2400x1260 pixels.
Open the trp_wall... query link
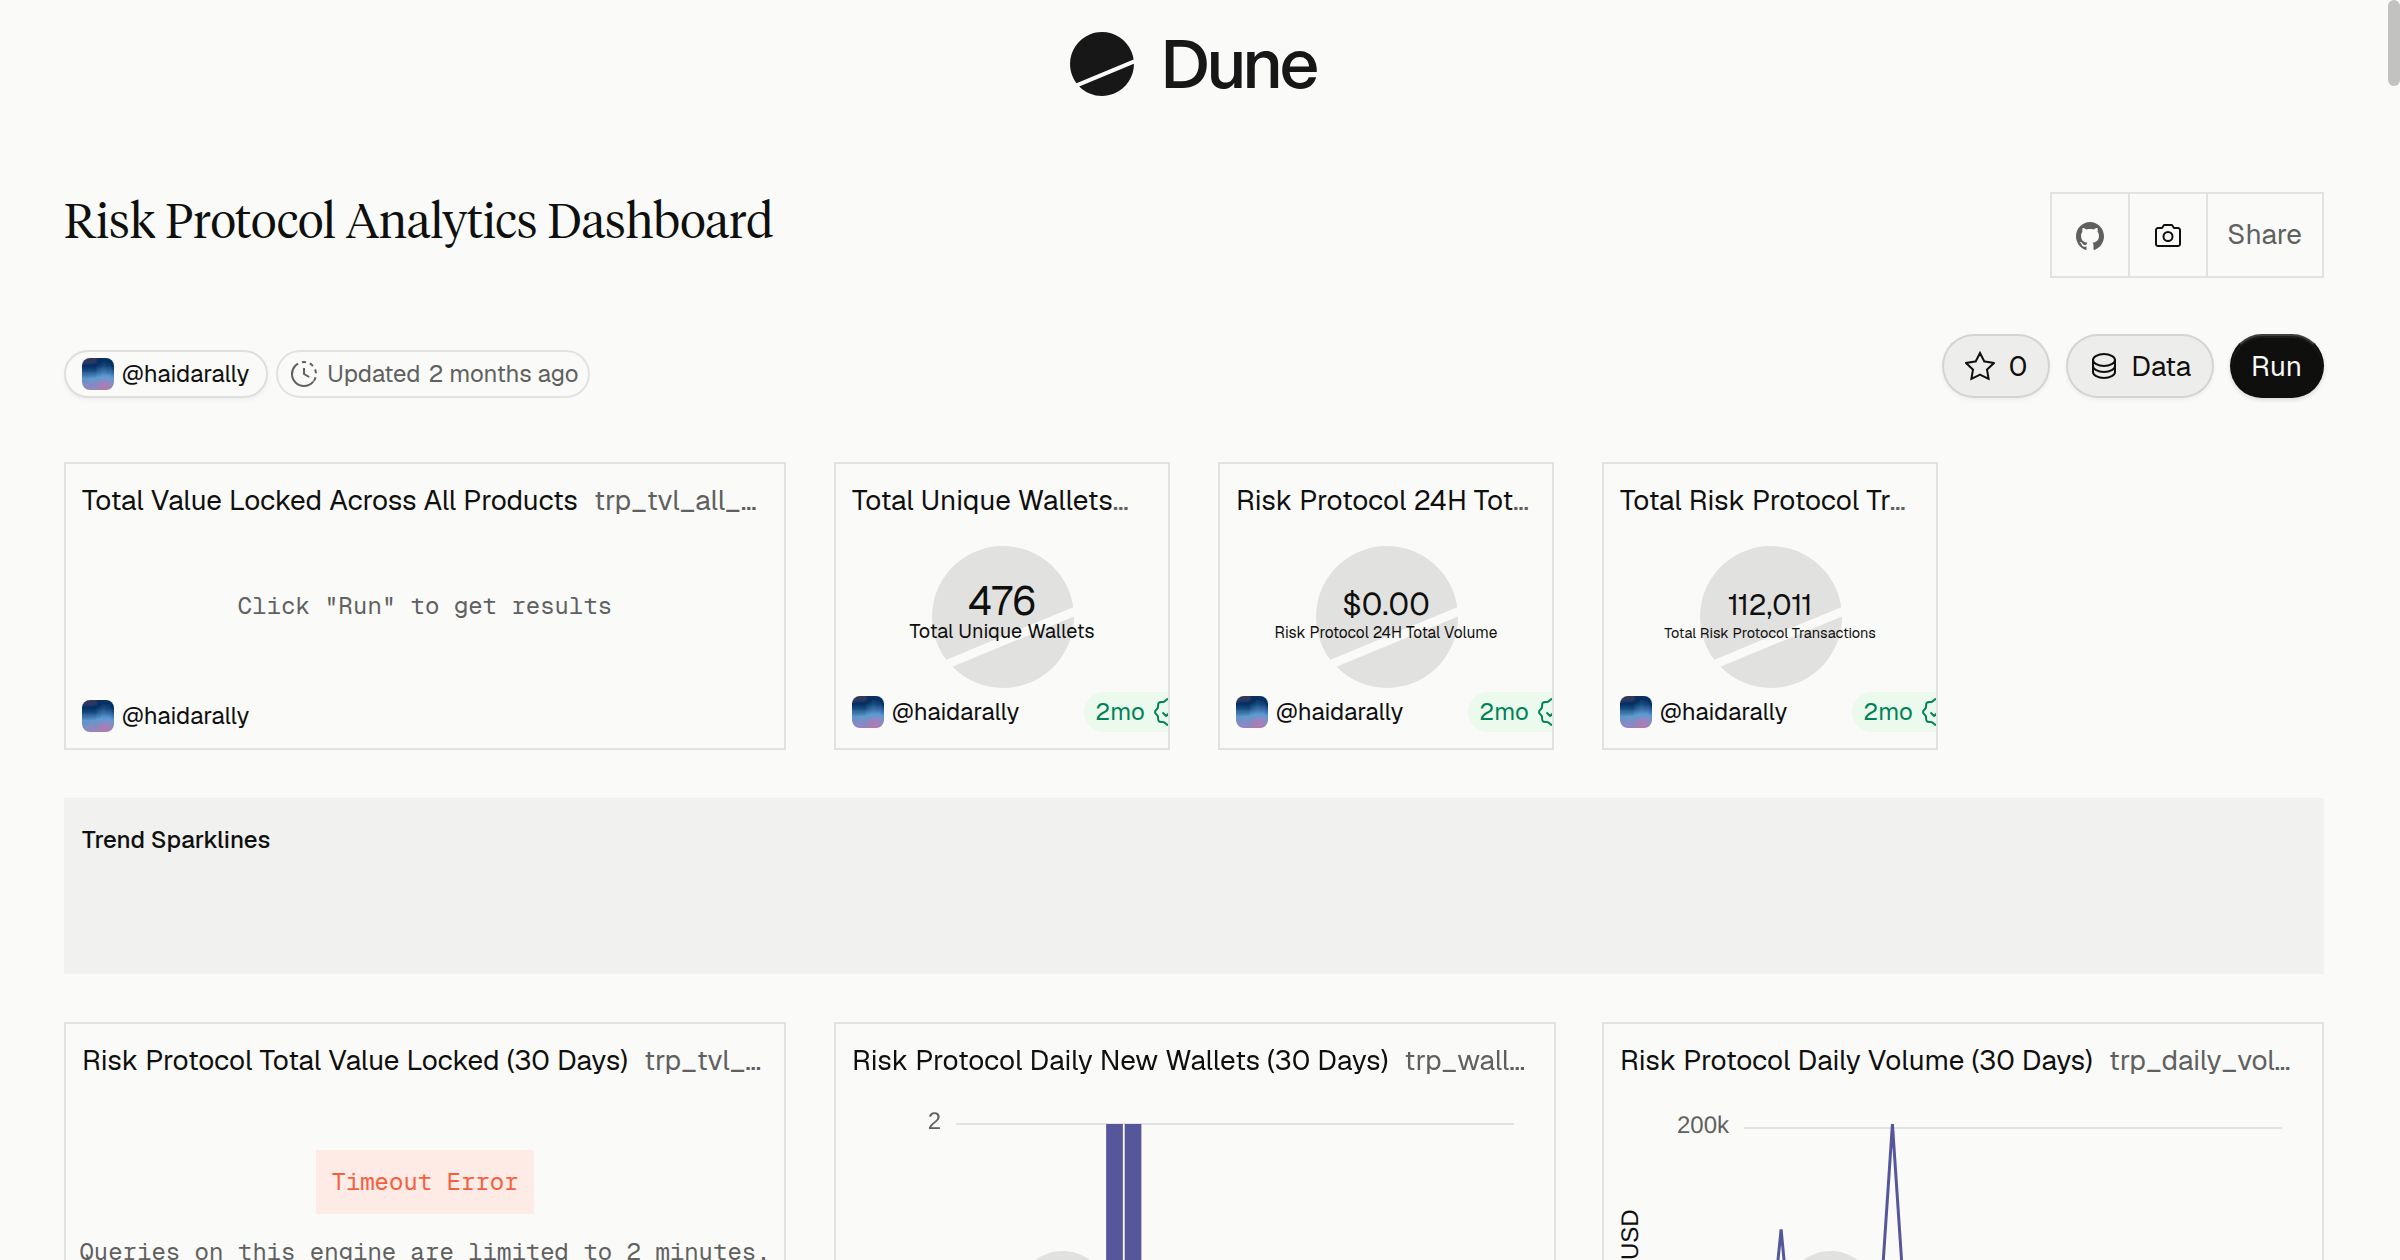[x=1465, y=1060]
